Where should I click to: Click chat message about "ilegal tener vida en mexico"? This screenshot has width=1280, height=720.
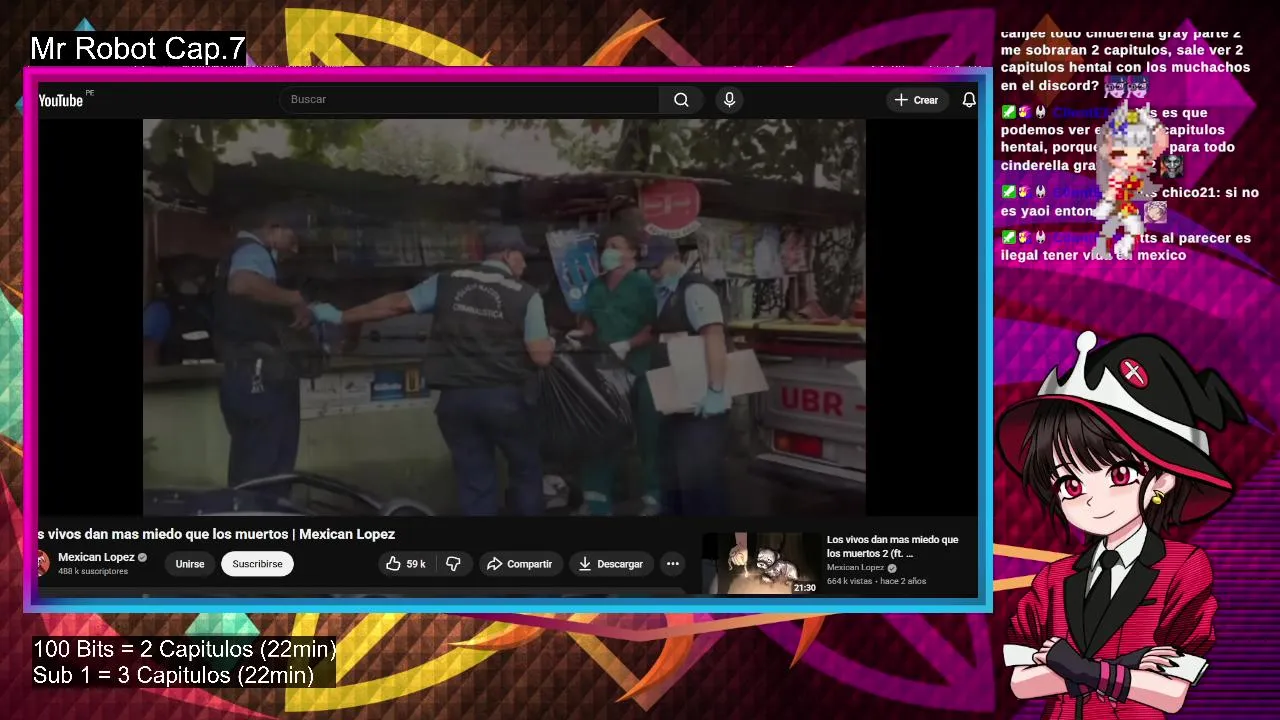[1126, 247]
